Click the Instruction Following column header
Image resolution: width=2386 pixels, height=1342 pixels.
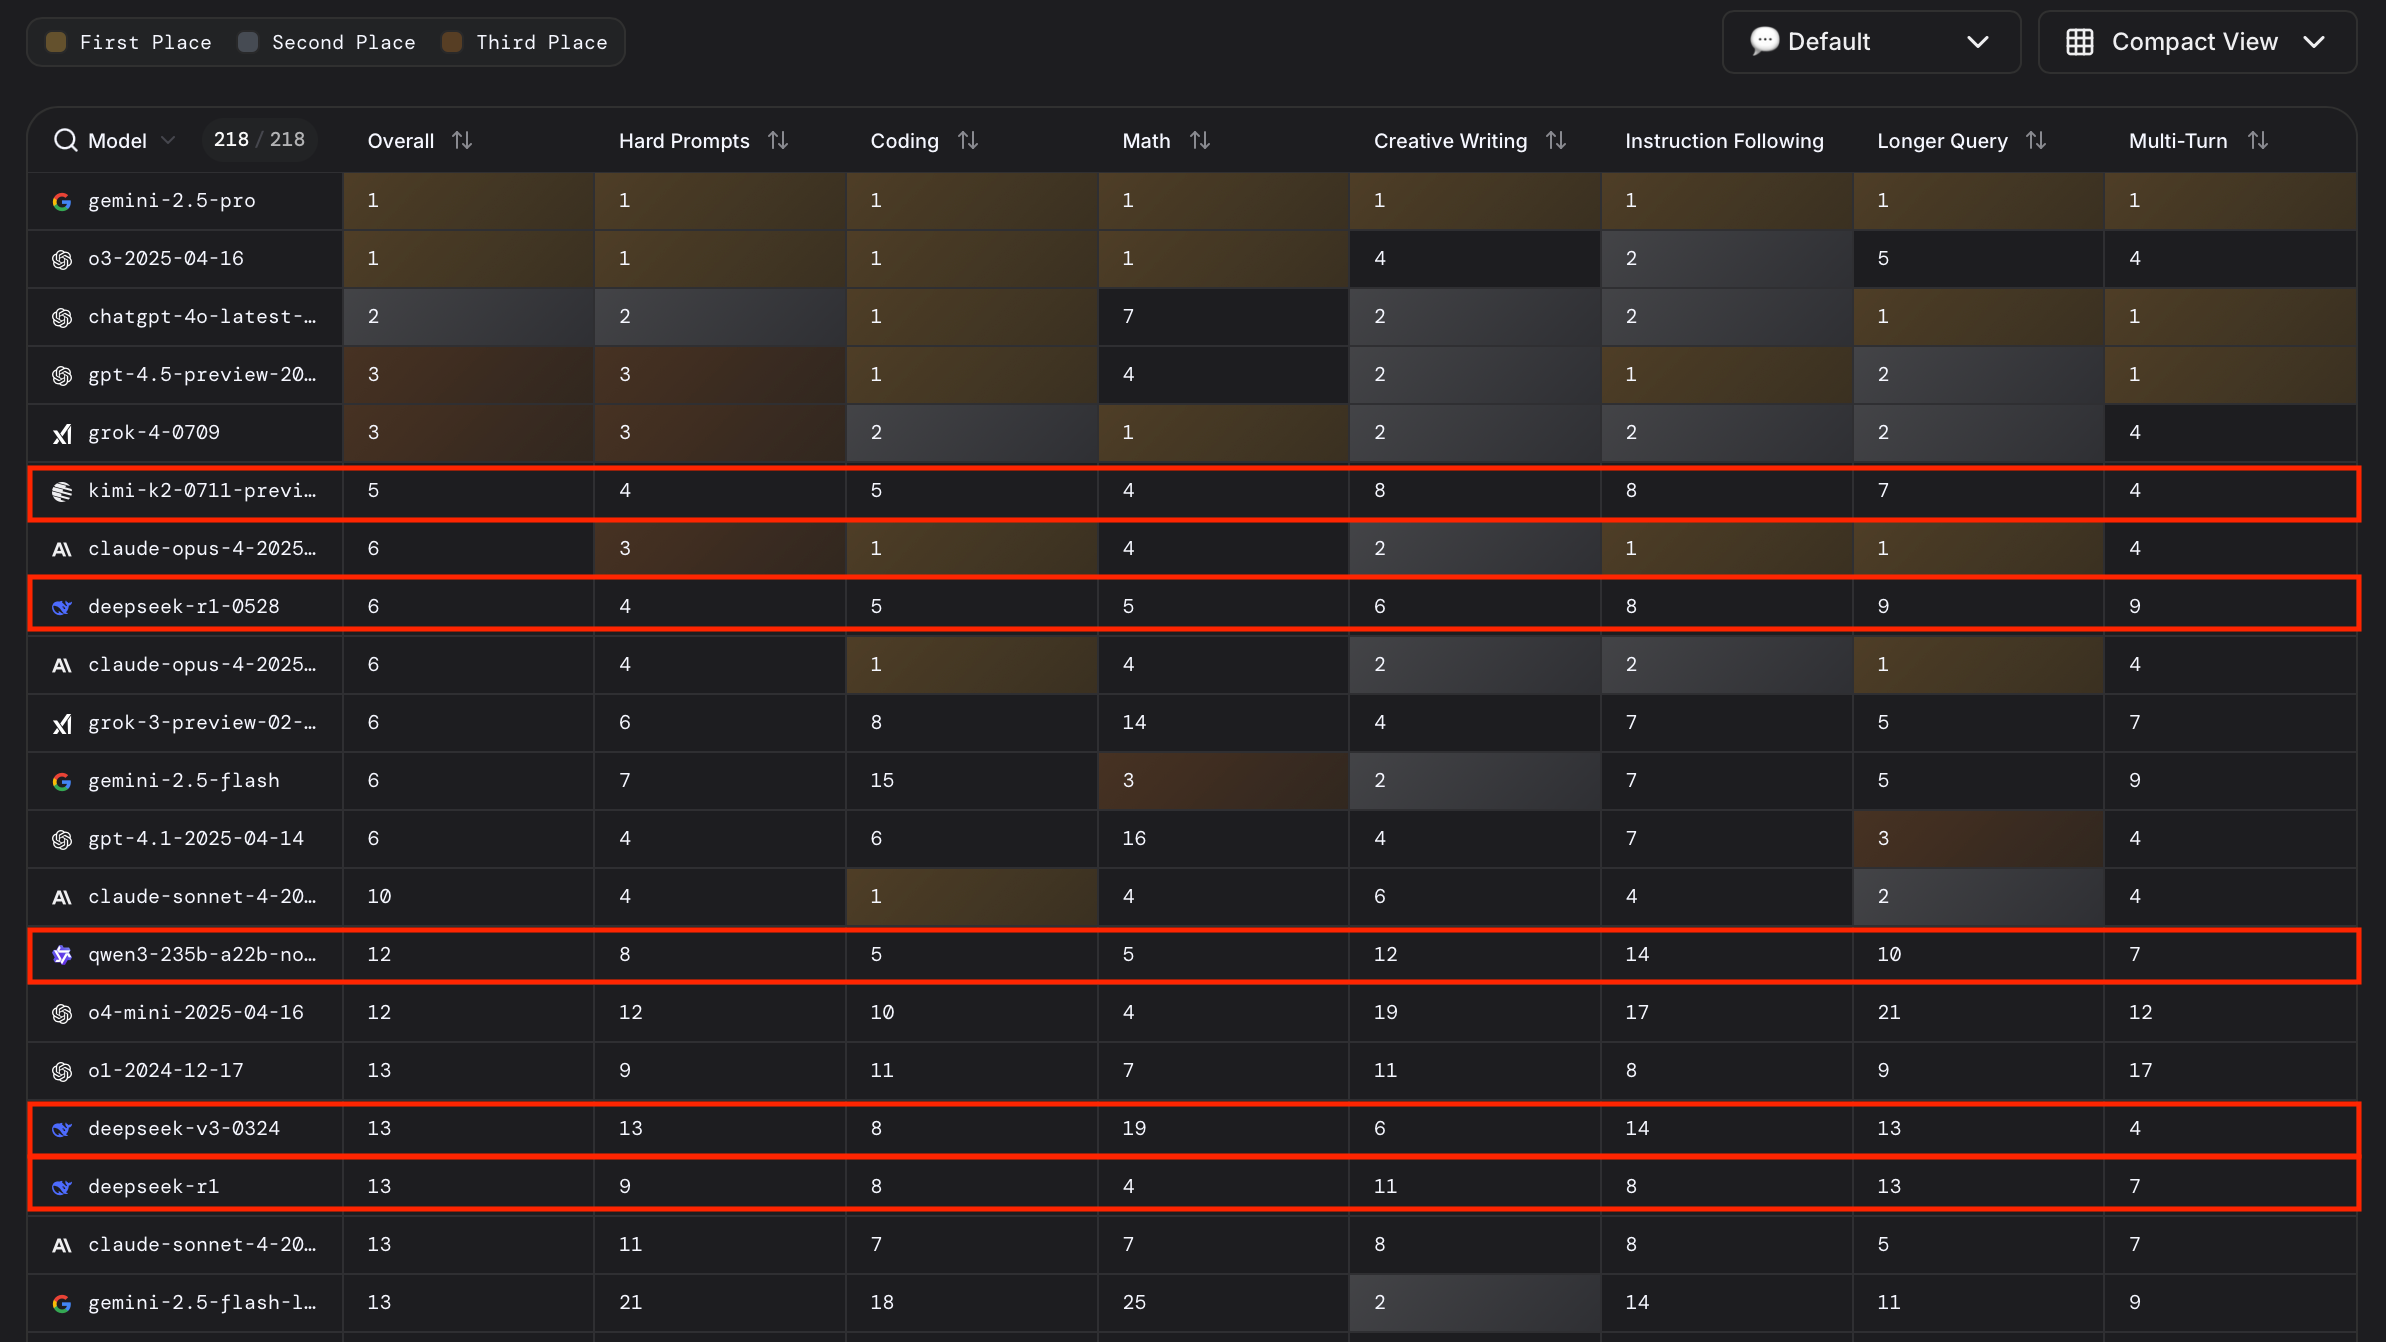tap(1723, 140)
